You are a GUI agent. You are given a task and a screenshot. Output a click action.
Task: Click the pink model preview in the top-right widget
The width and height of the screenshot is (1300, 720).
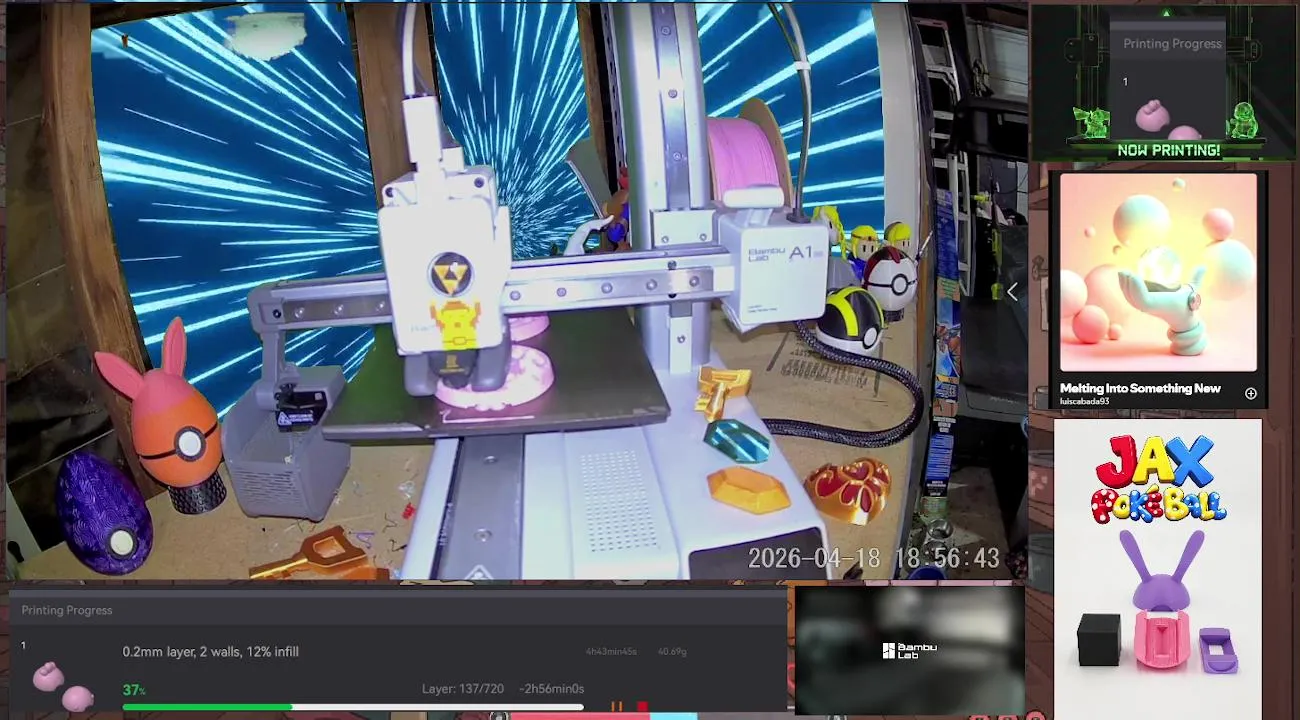1167,118
